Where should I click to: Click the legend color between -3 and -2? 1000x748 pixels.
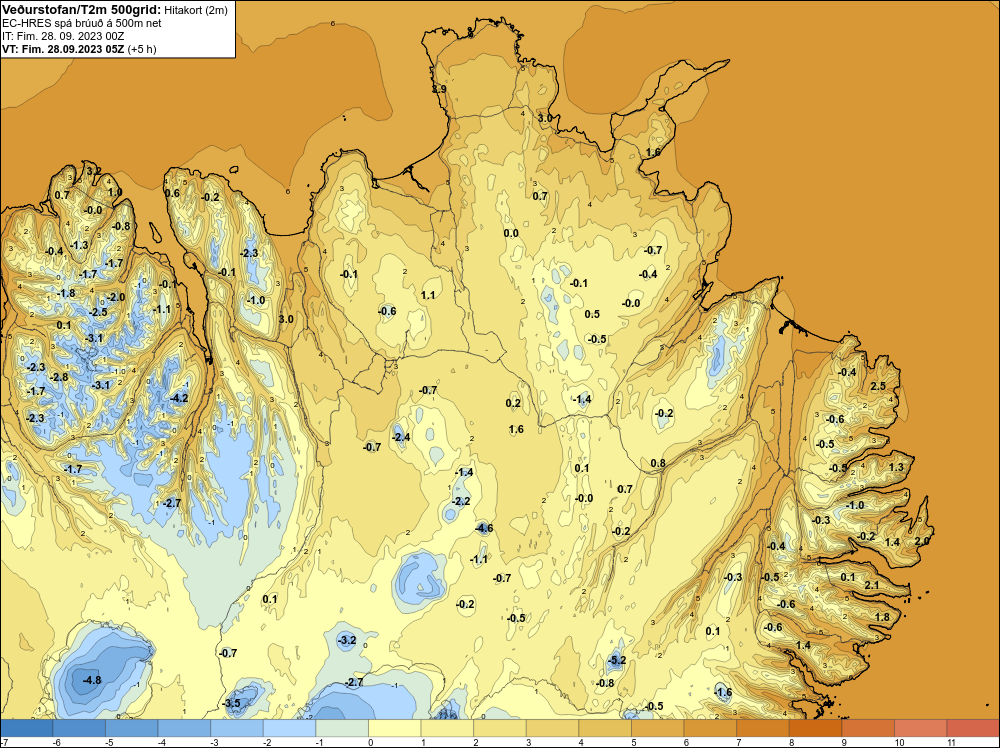pyautogui.click(x=237, y=728)
